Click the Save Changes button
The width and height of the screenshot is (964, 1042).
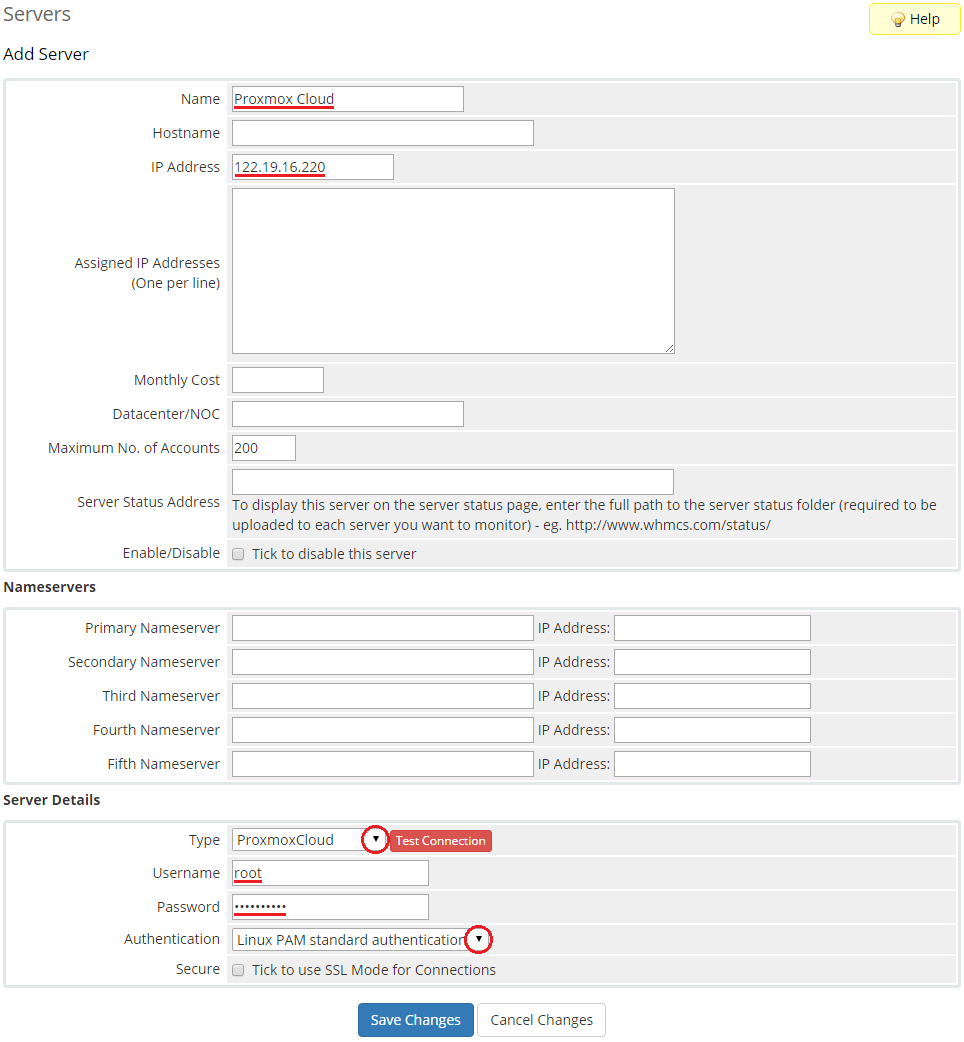tap(416, 1020)
